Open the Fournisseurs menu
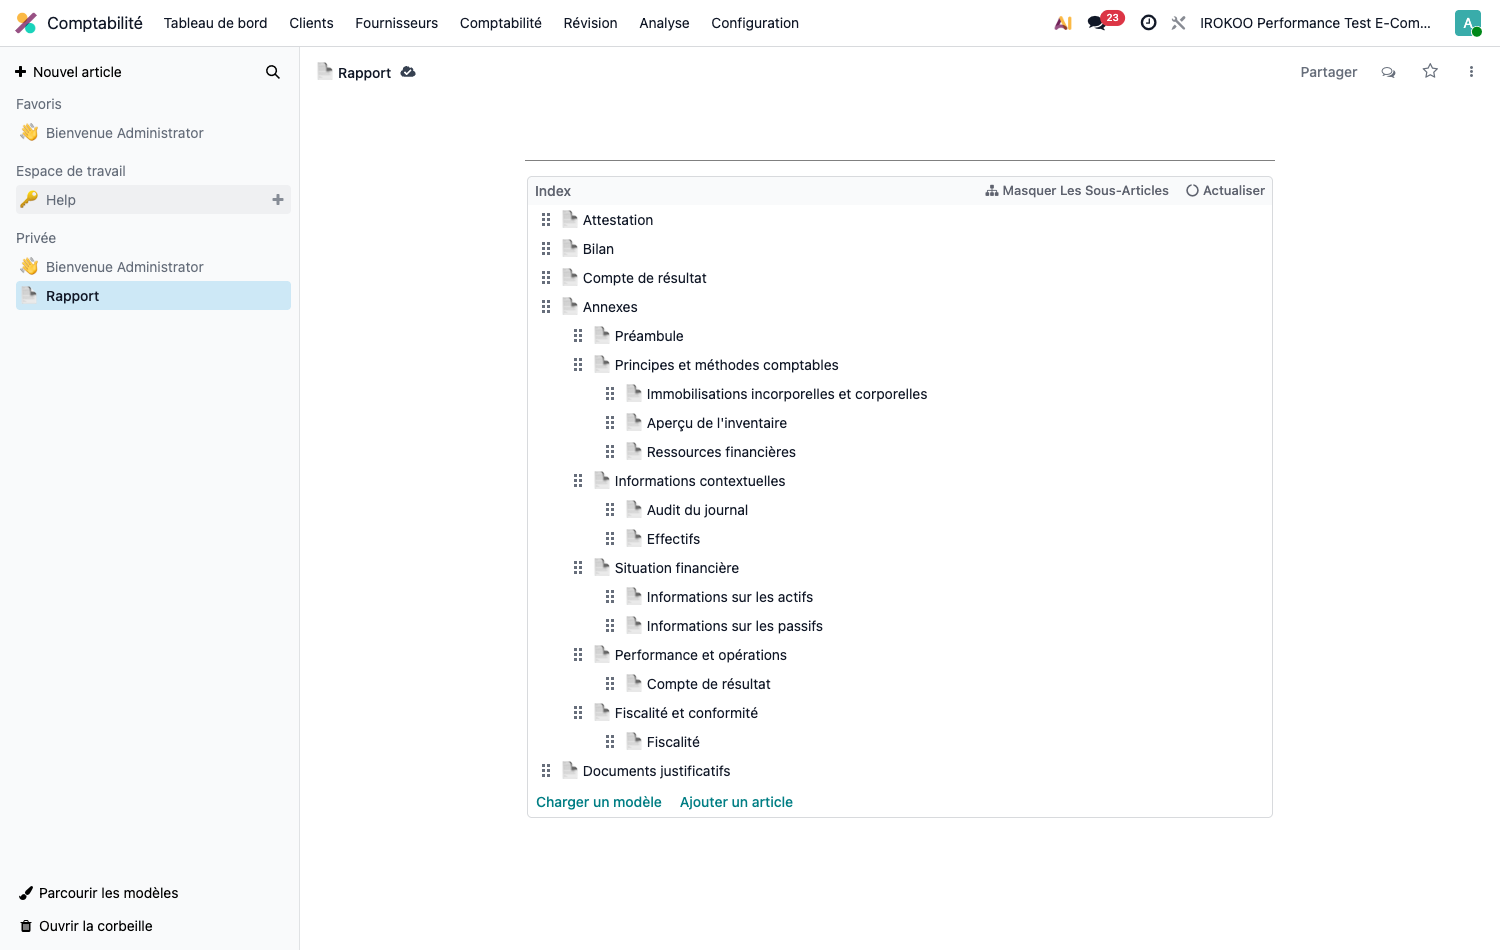 point(396,23)
